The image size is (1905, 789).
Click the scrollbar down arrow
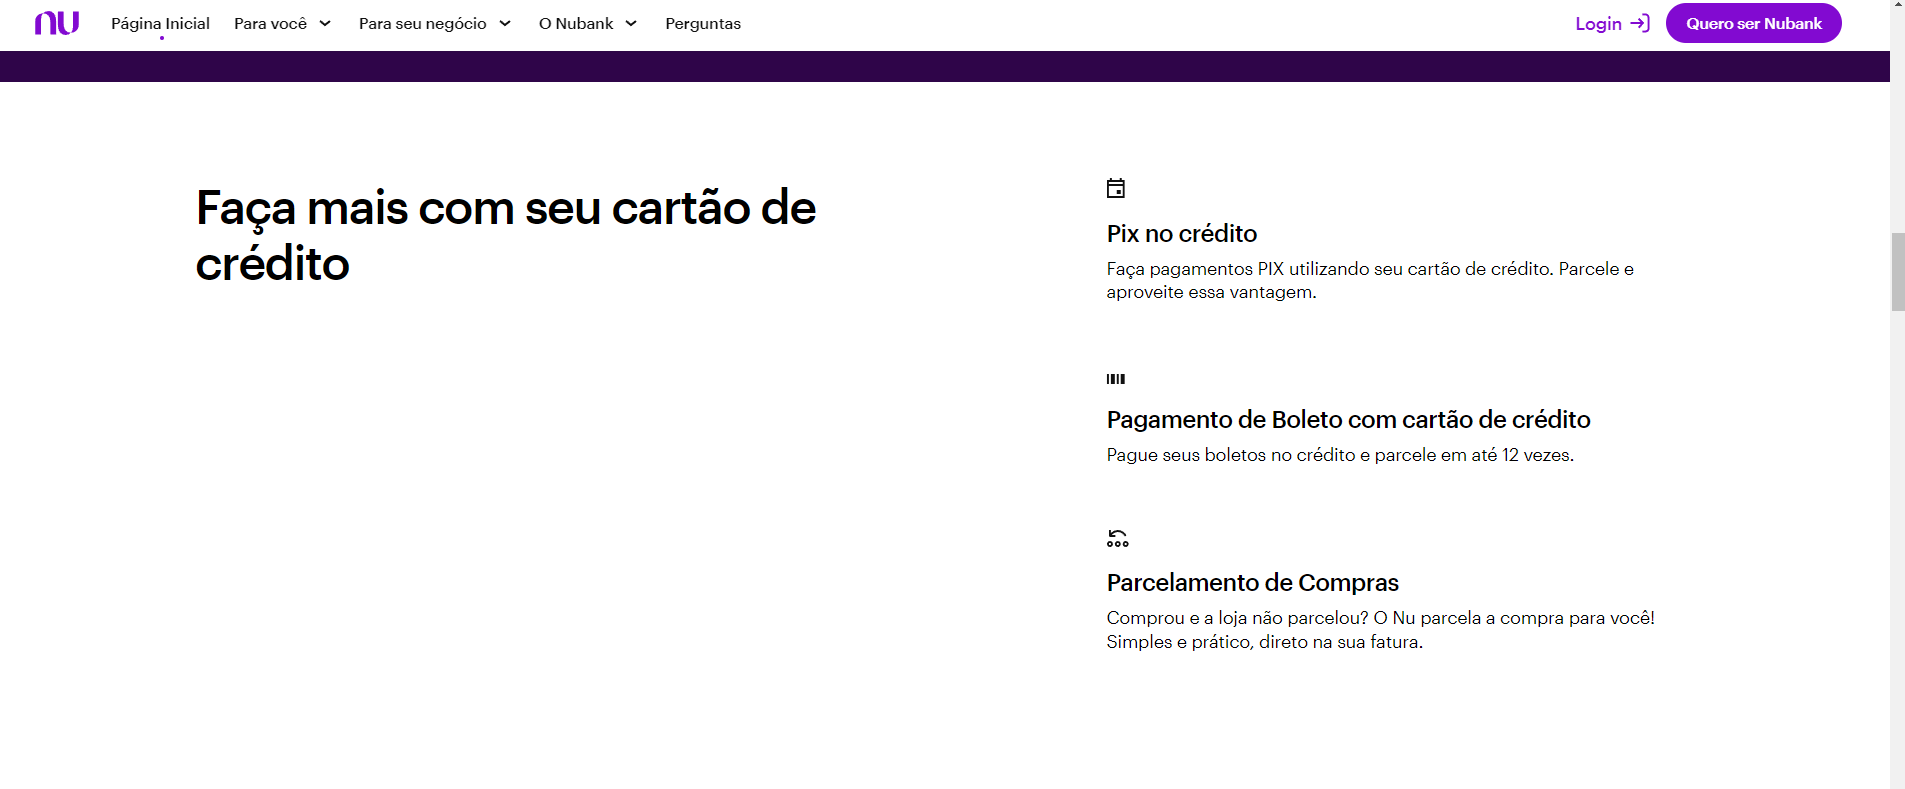click(1897, 783)
